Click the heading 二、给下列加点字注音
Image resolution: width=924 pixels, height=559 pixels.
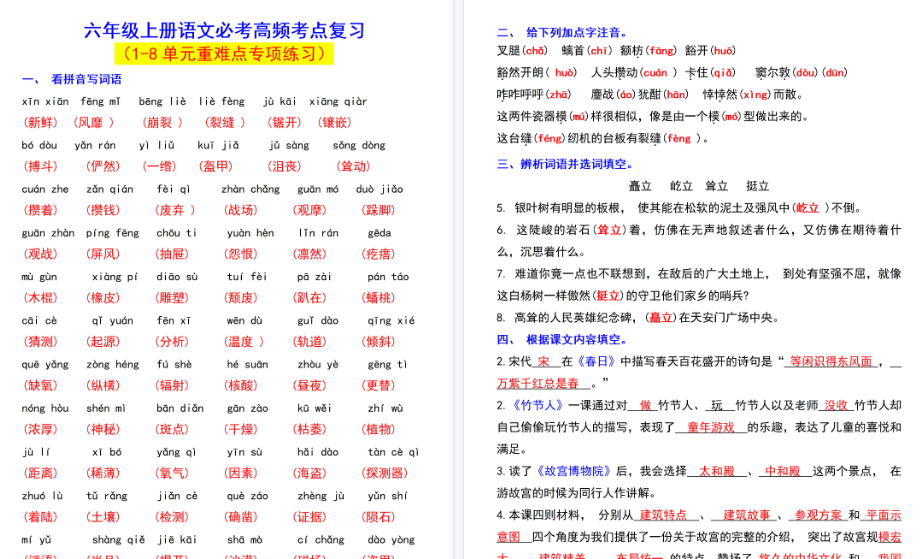point(562,32)
